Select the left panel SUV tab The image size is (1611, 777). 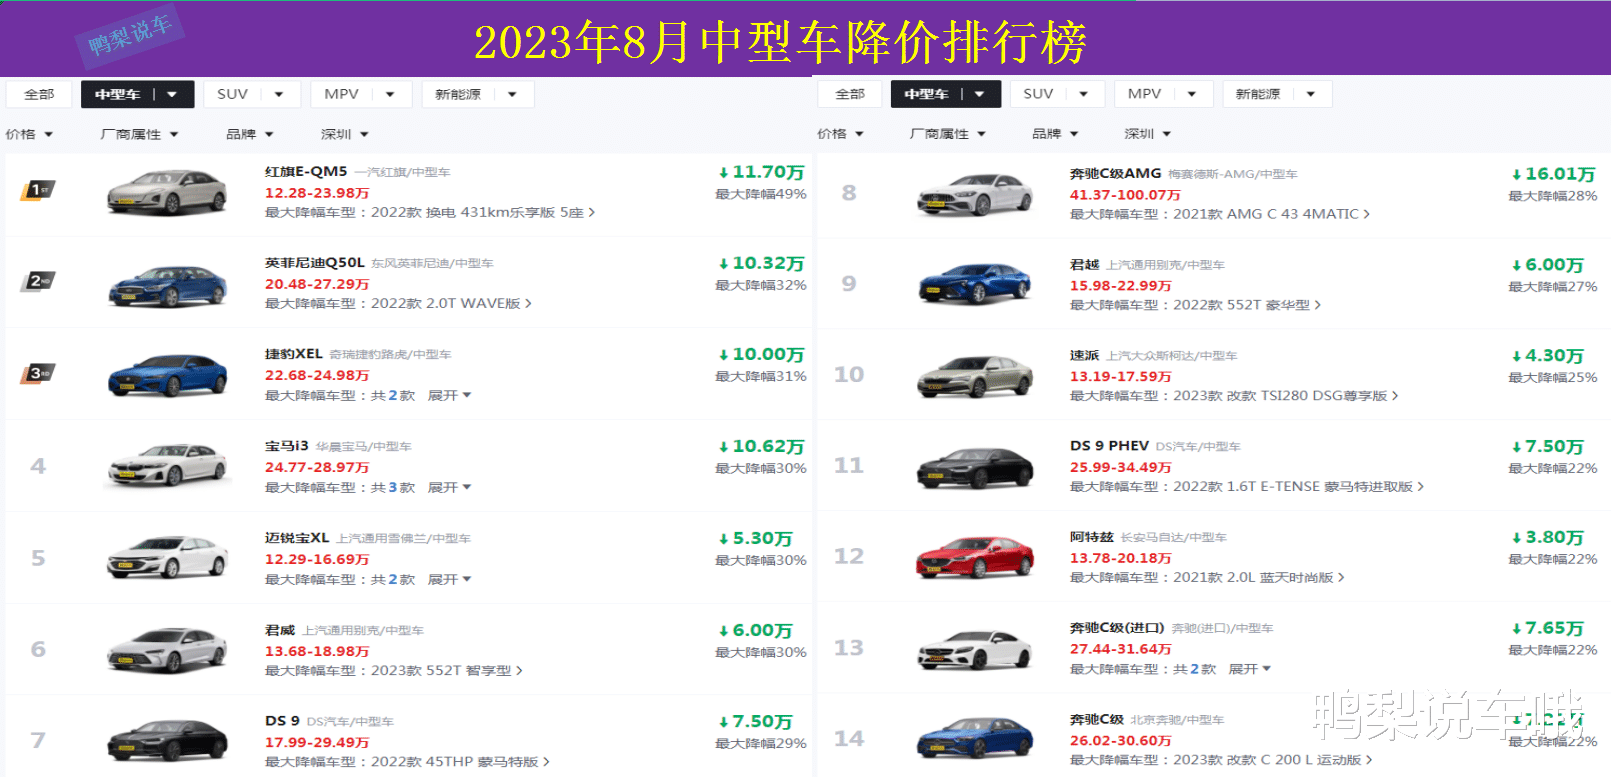click(x=252, y=94)
